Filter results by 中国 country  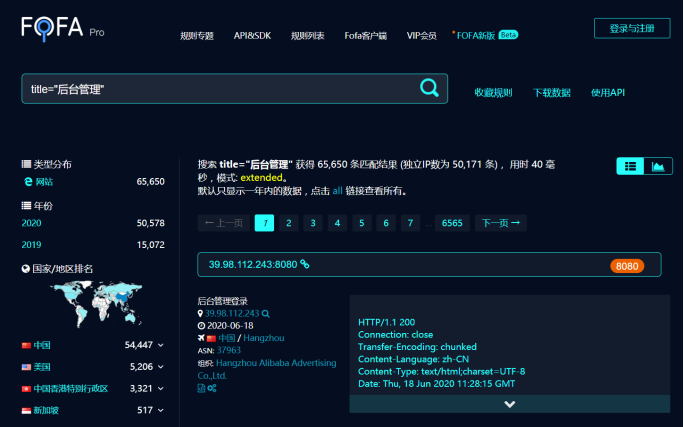tap(42, 345)
